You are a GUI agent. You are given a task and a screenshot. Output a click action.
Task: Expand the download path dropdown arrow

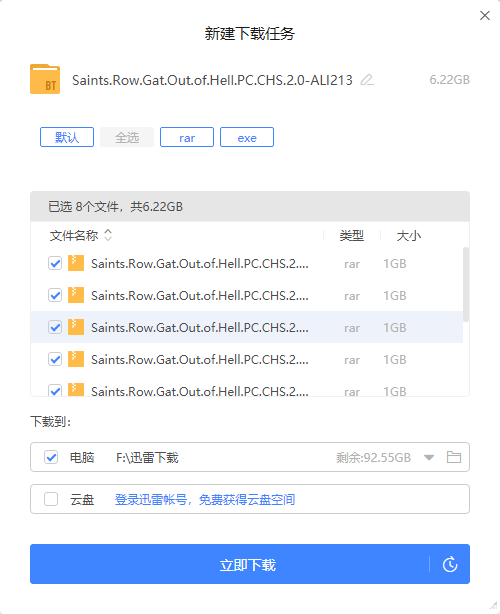pyautogui.click(x=429, y=457)
